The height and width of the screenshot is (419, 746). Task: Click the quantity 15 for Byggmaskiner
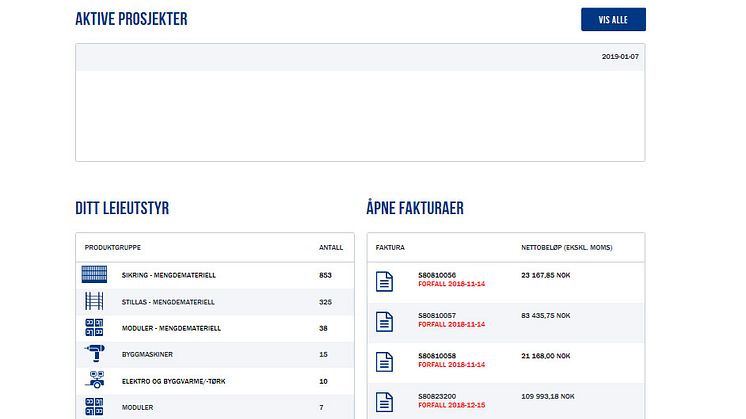324,354
